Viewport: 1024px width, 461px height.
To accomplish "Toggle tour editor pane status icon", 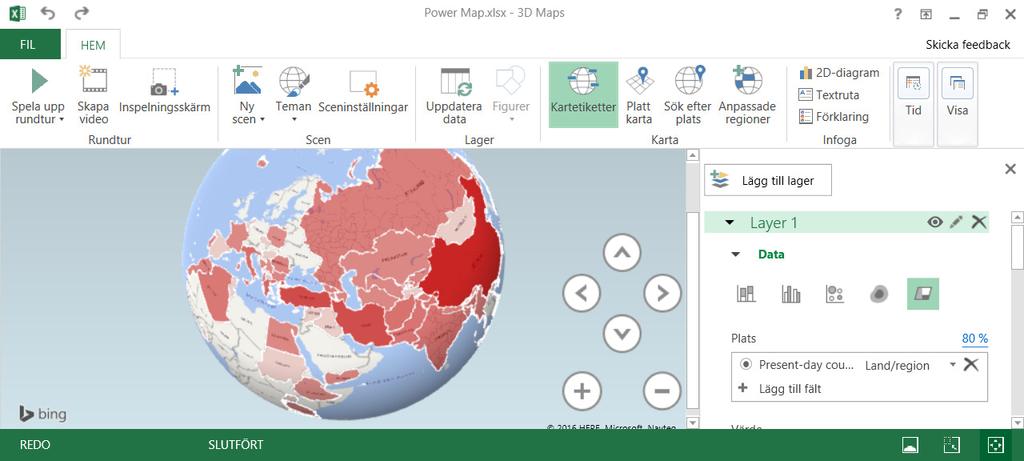I will tap(910, 445).
